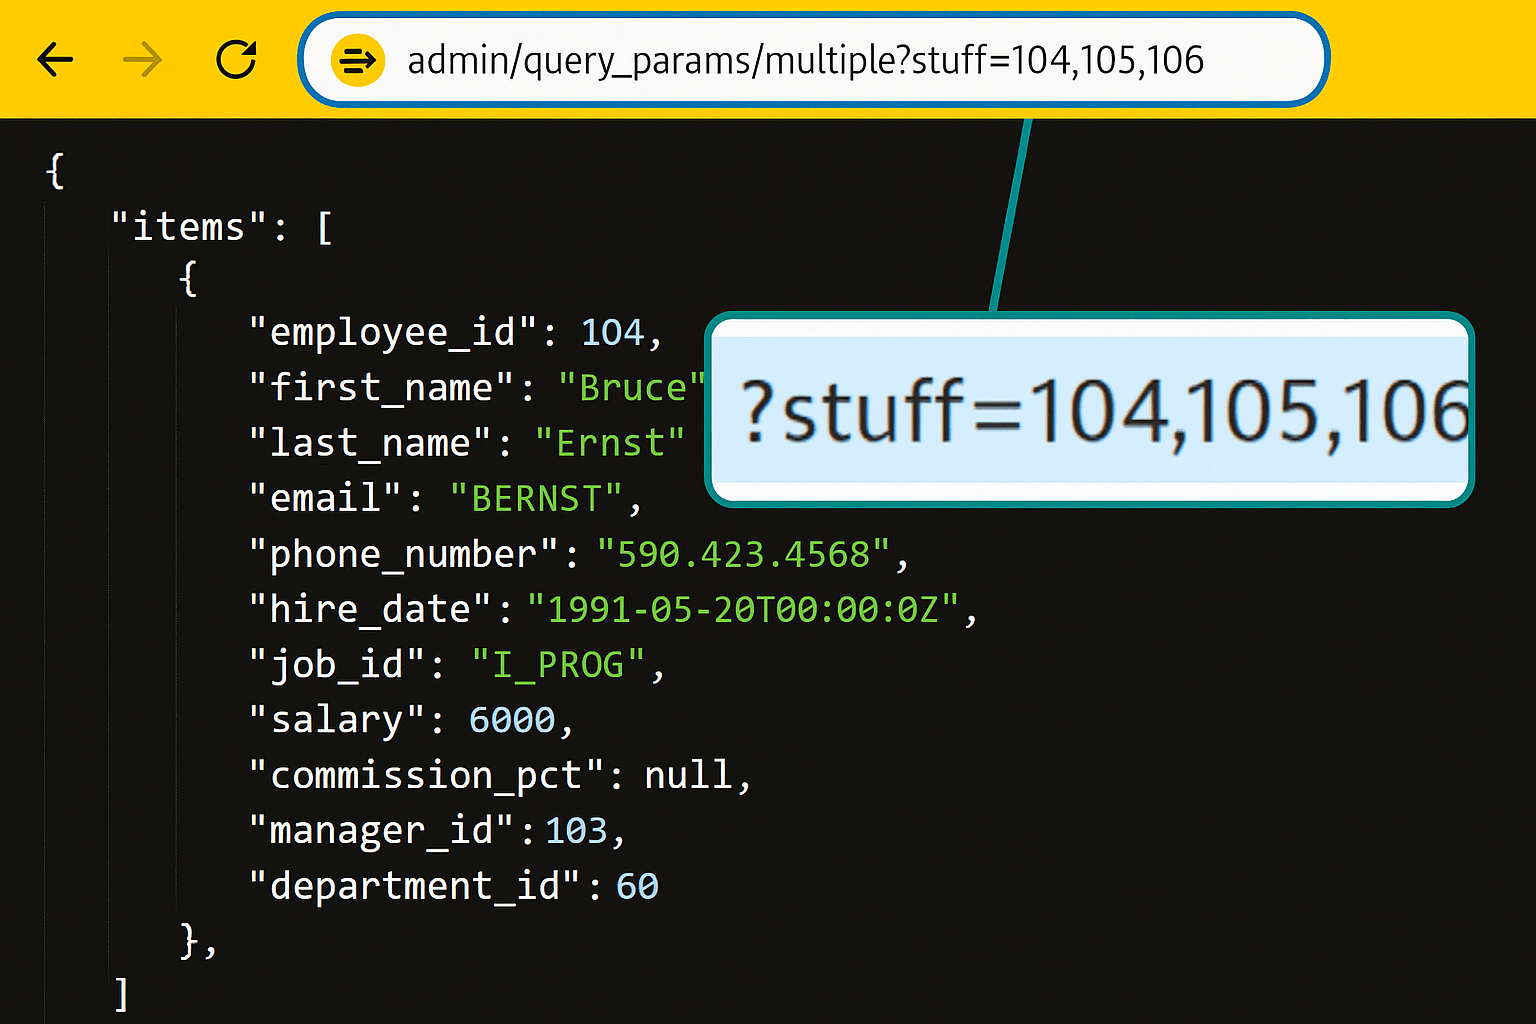
Task: Click the arrows icon inside the address bar
Action: point(357,60)
